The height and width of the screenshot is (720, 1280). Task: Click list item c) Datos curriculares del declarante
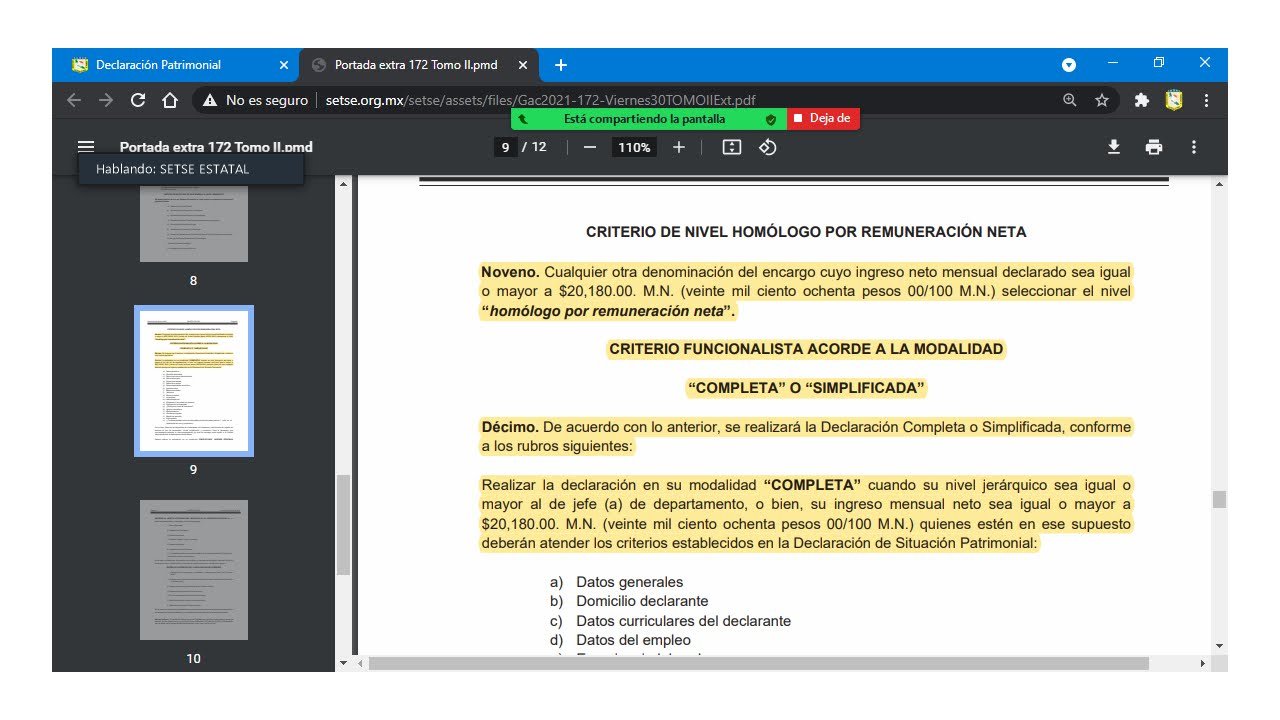pos(670,621)
